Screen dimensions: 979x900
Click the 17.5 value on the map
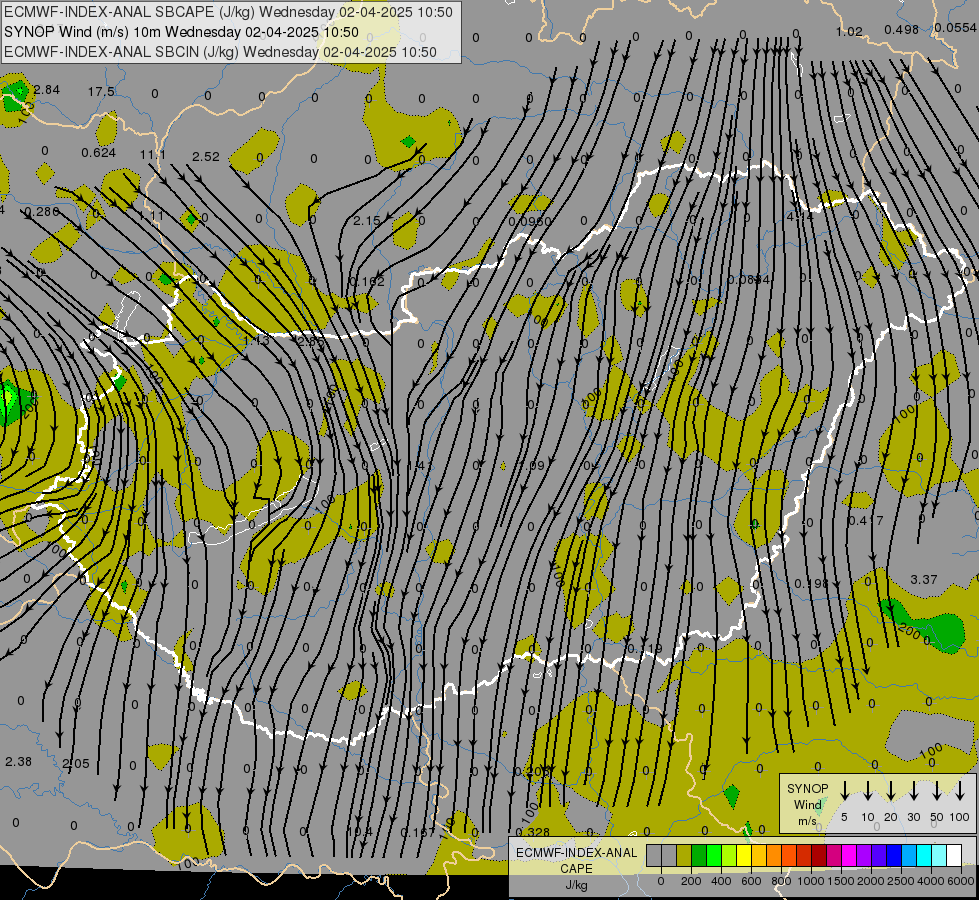point(101,92)
